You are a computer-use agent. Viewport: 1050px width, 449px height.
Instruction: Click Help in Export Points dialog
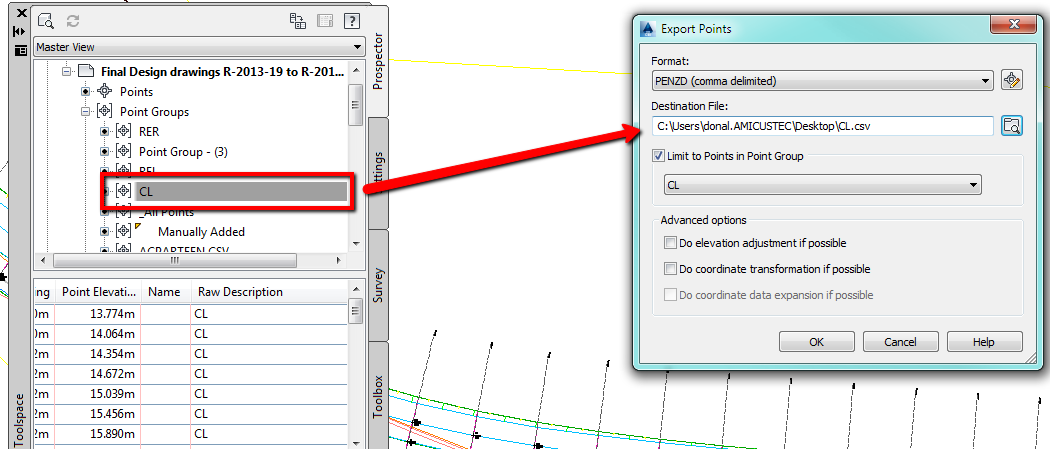point(984,341)
